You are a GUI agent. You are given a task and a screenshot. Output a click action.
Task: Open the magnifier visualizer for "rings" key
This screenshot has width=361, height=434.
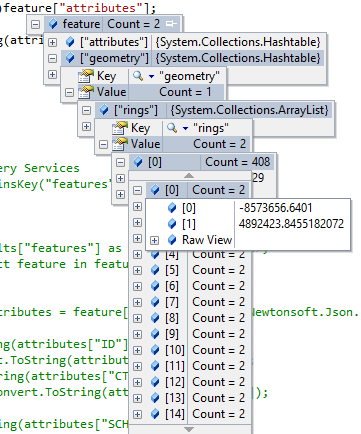[172, 128]
